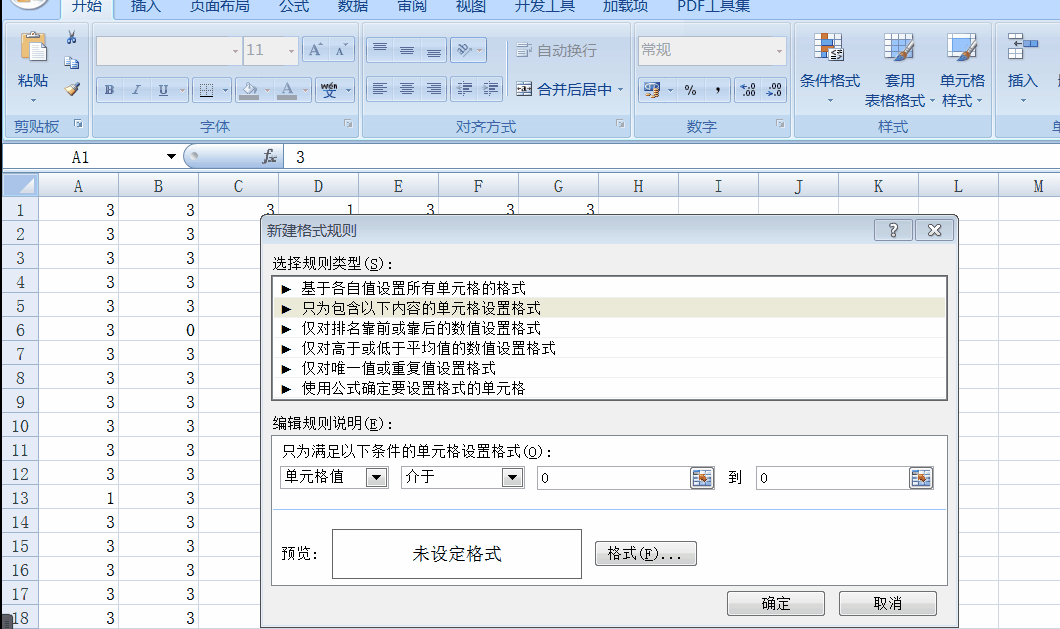Click the Align Text Left icon
The width and height of the screenshot is (1060, 629).
click(380, 89)
